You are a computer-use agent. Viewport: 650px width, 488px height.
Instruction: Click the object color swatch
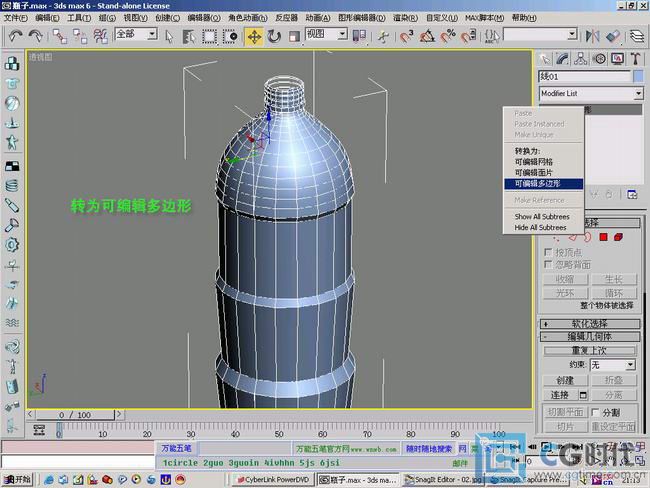pyautogui.click(x=638, y=76)
